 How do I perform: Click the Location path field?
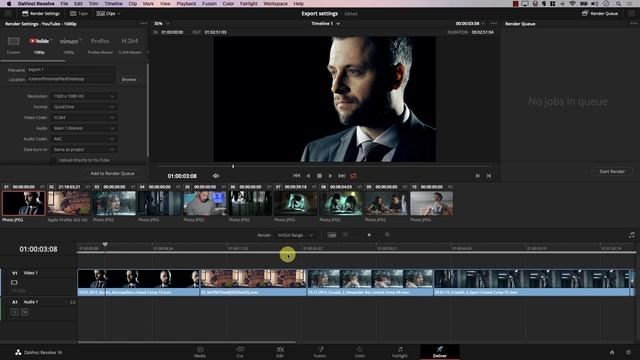click(71, 79)
